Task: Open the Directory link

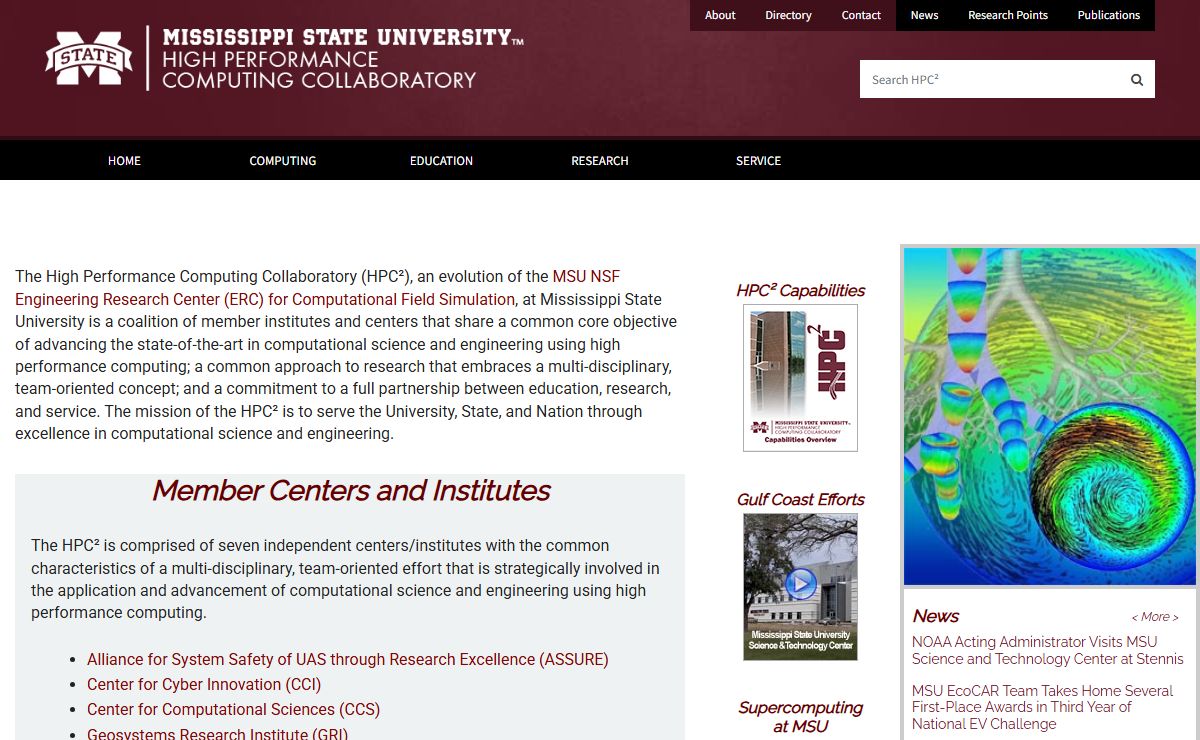Action: pos(788,15)
